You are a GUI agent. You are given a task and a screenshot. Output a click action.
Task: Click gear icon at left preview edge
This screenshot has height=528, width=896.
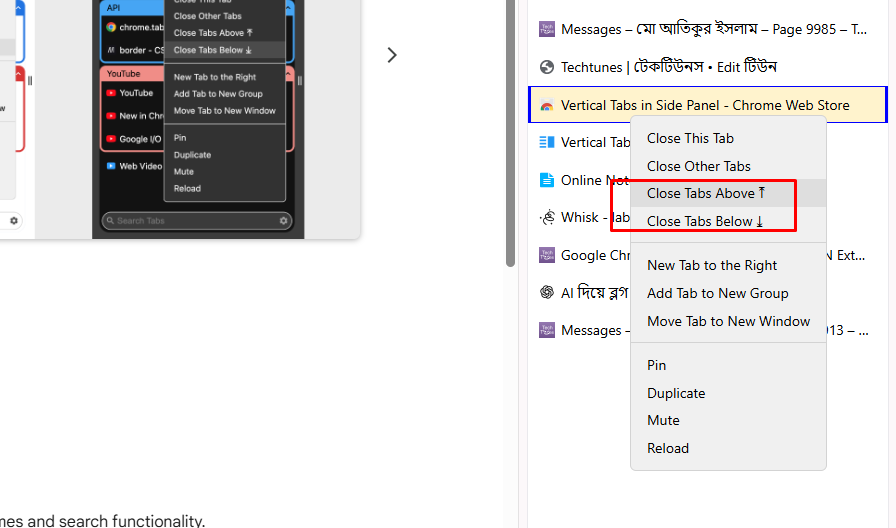click(14, 221)
